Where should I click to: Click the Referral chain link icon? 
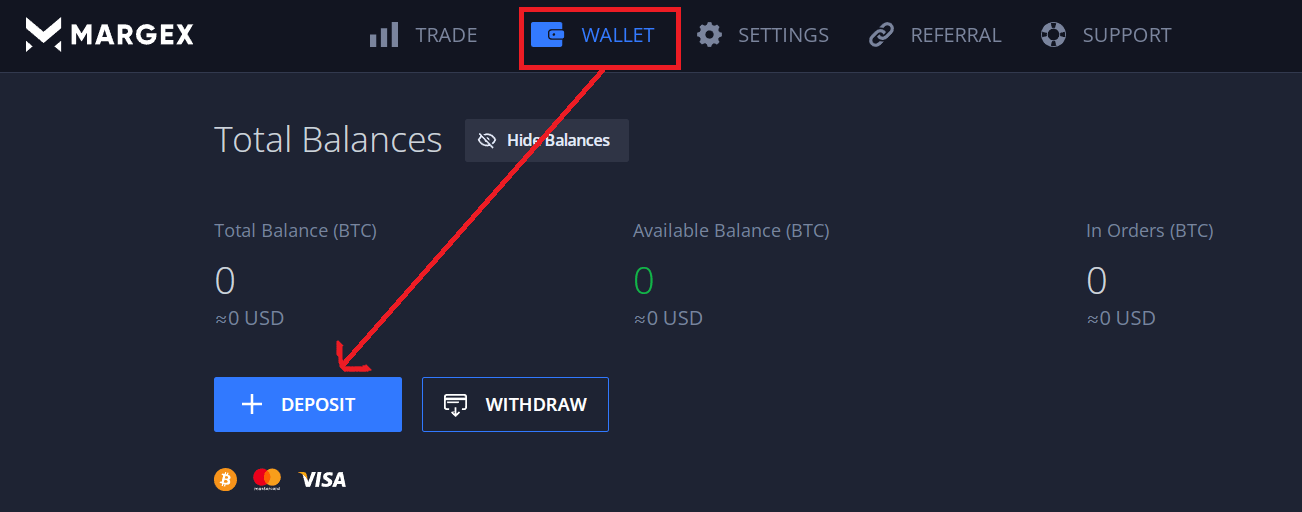881,35
